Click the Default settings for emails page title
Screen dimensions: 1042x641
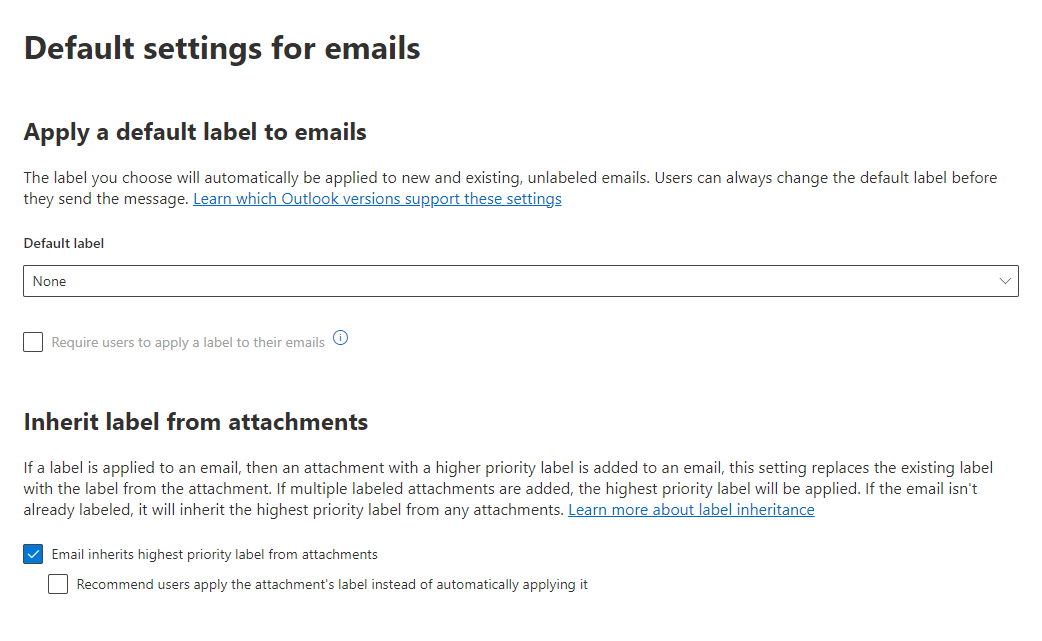click(x=222, y=48)
